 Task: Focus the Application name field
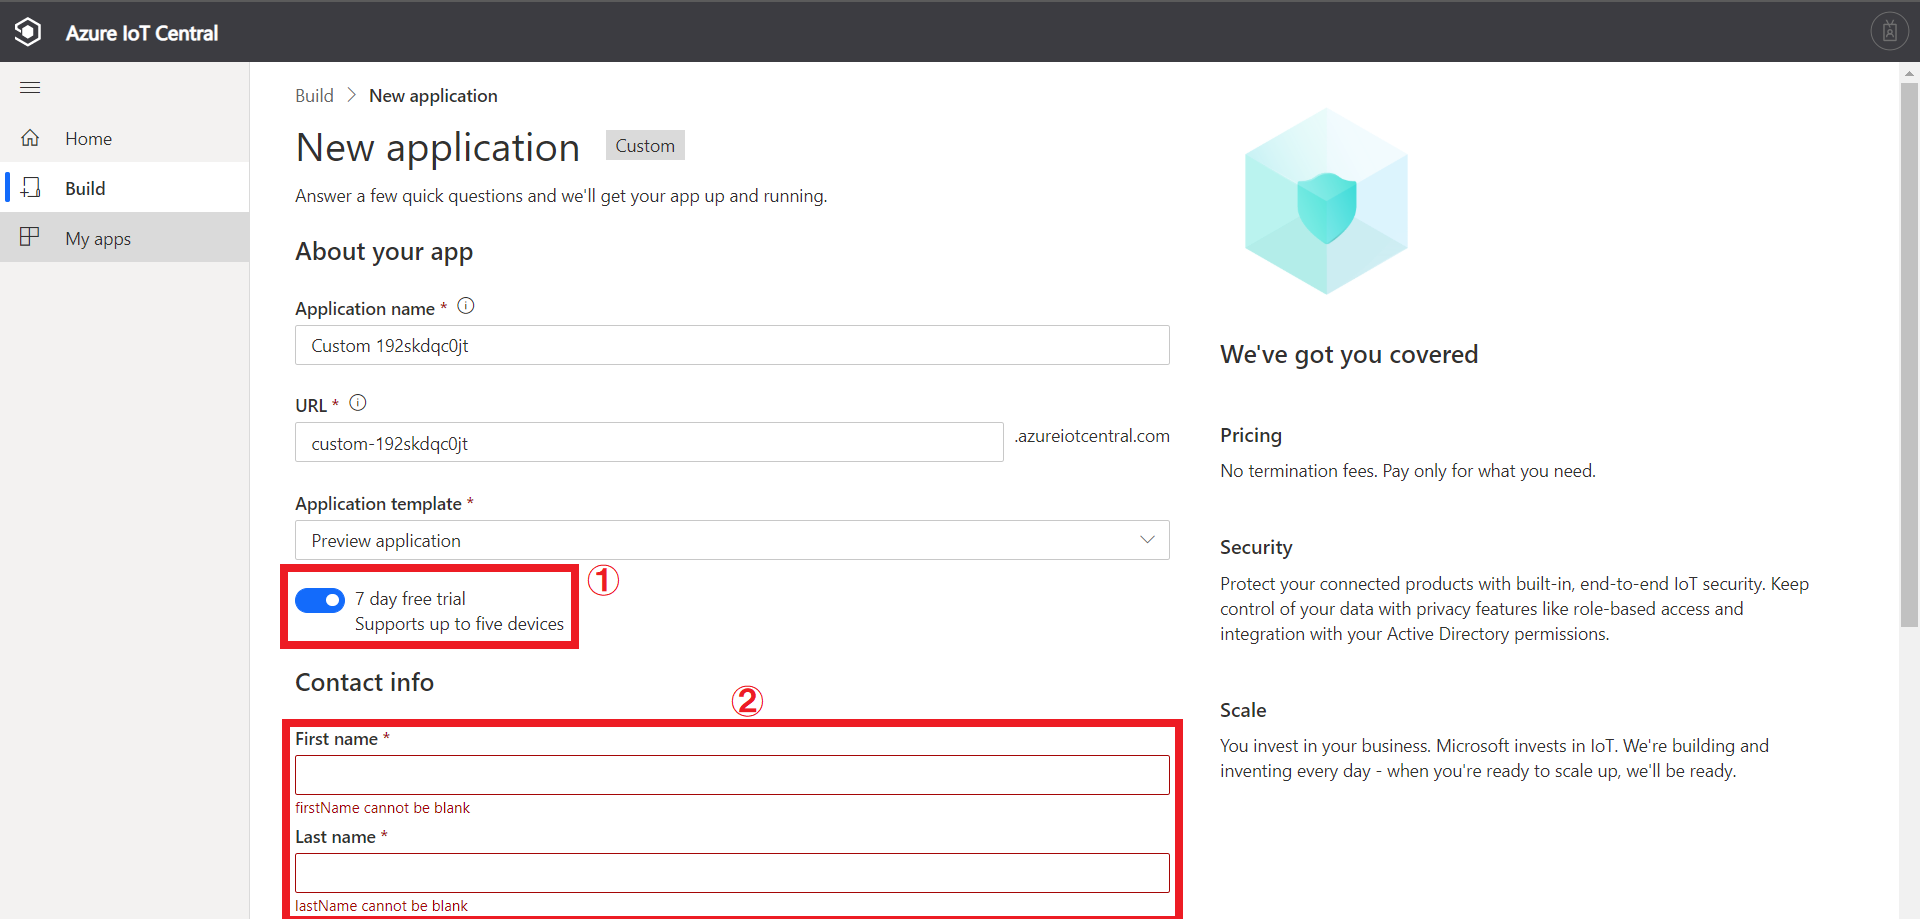point(732,345)
